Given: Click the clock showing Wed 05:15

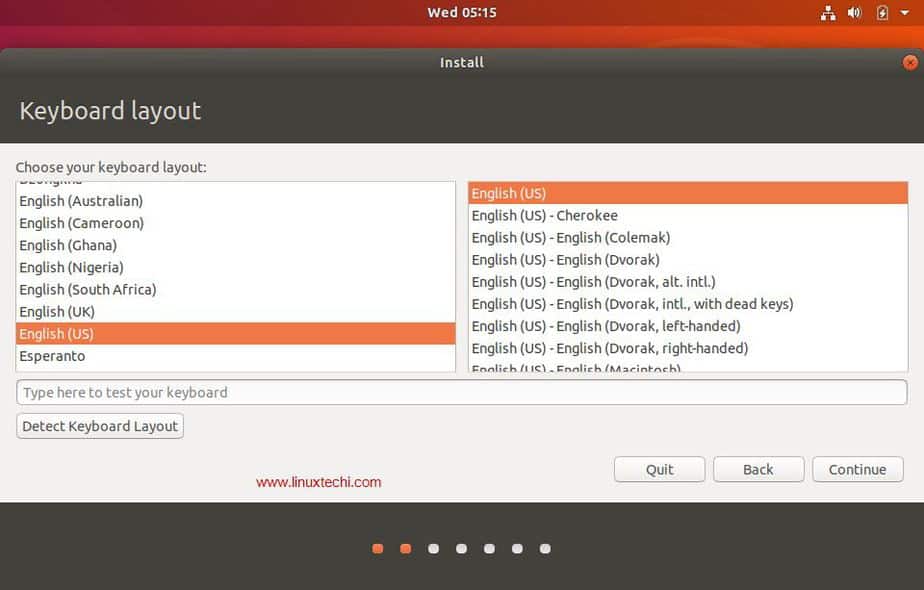Looking at the screenshot, I should 462,13.
